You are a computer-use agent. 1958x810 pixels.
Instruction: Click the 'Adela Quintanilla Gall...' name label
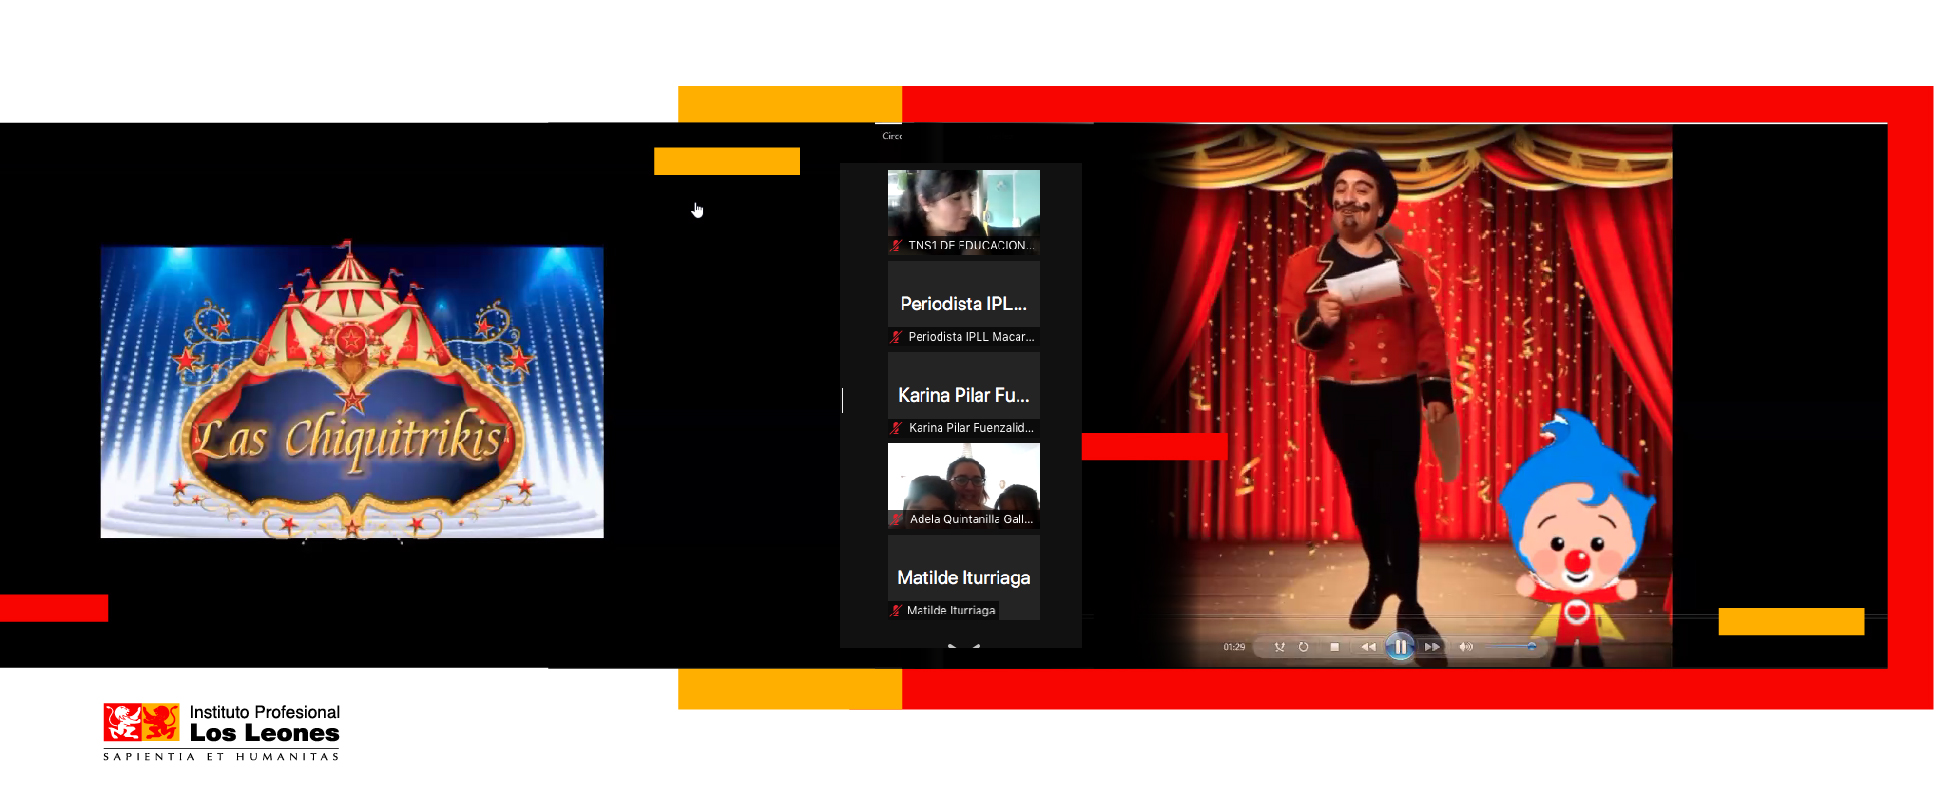click(x=971, y=519)
